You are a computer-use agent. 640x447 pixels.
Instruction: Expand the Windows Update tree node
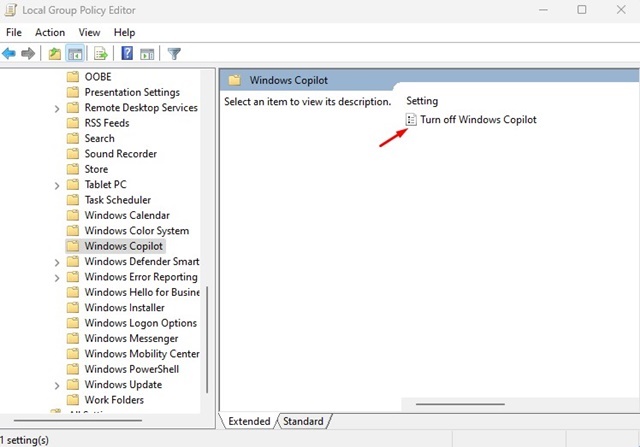tap(57, 385)
